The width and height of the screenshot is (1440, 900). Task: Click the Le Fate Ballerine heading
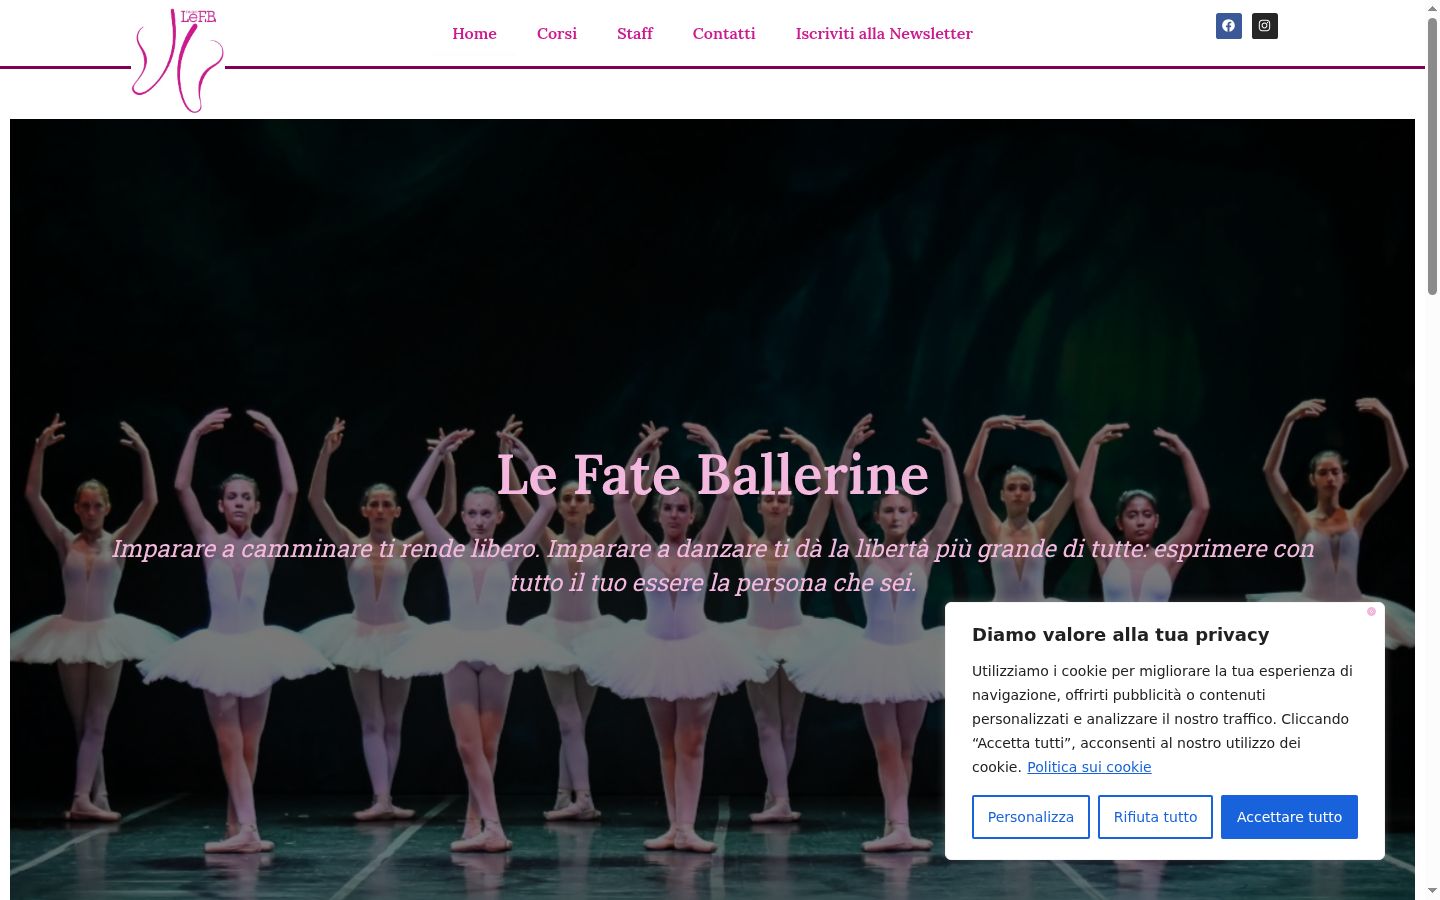click(713, 474)
